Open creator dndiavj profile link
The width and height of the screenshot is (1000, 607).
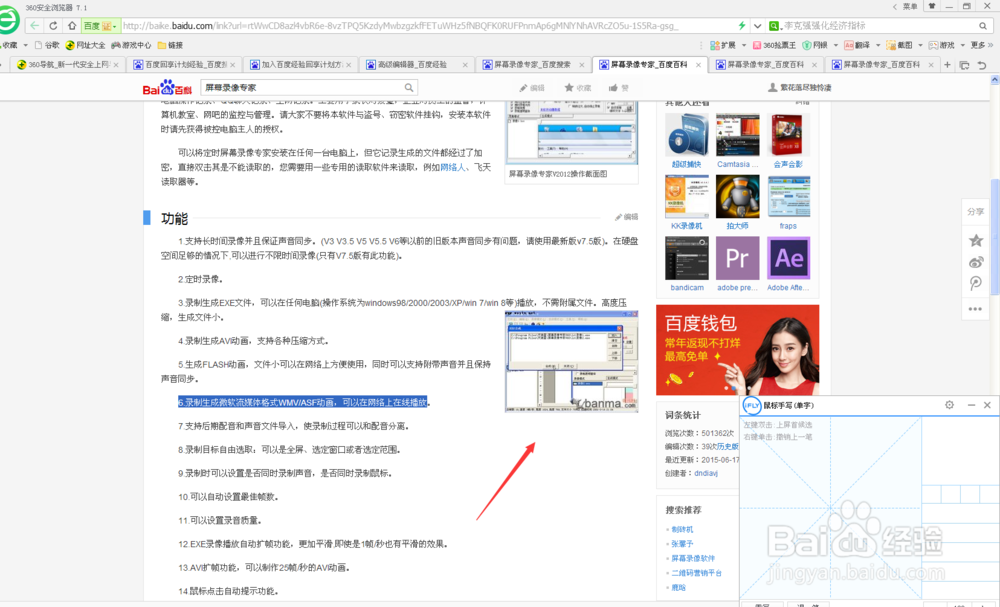[706, 473]
